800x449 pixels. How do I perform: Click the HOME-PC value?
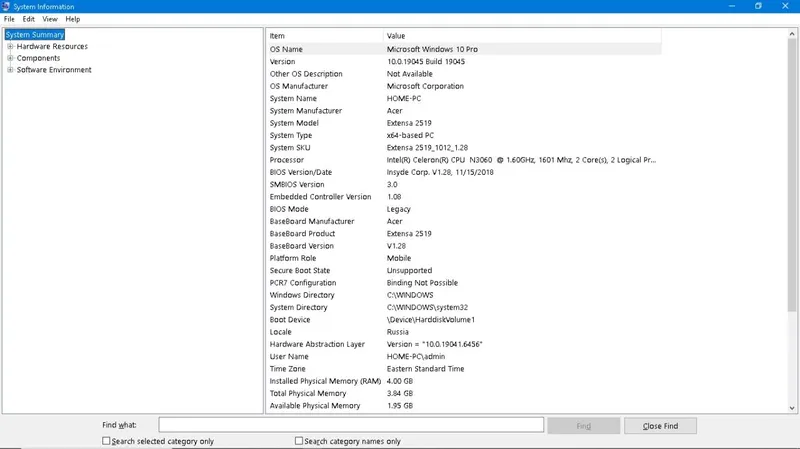pyautogui.click(x=404, y=98)
